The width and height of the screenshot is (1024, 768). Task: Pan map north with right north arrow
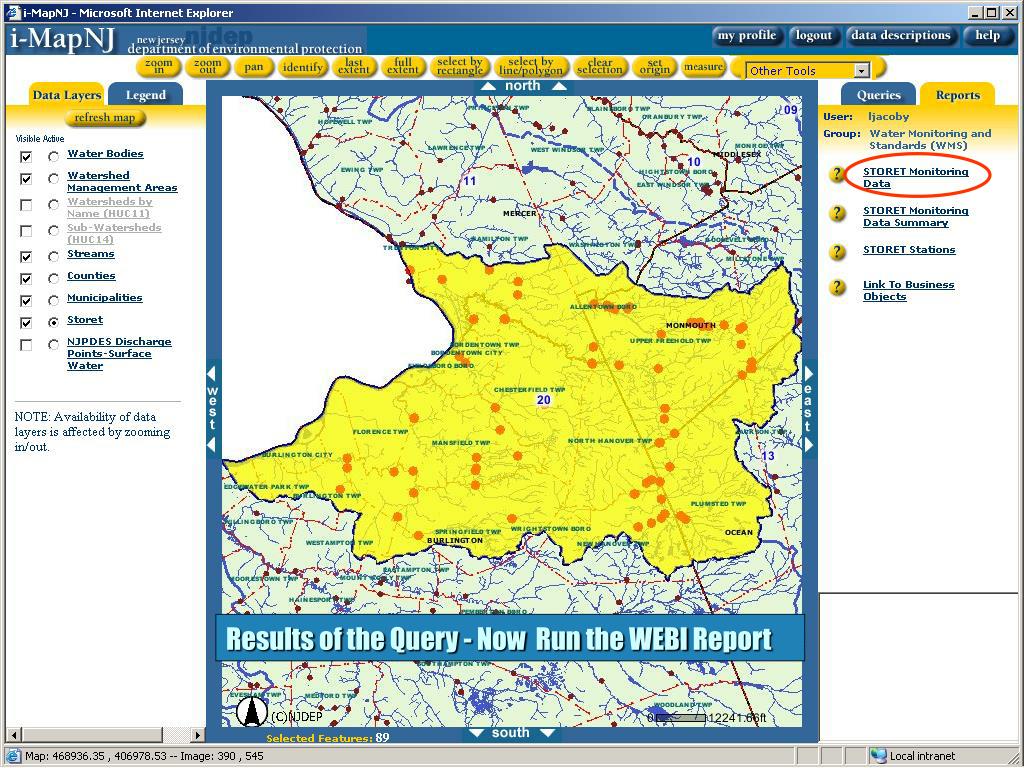pos(559,86)
